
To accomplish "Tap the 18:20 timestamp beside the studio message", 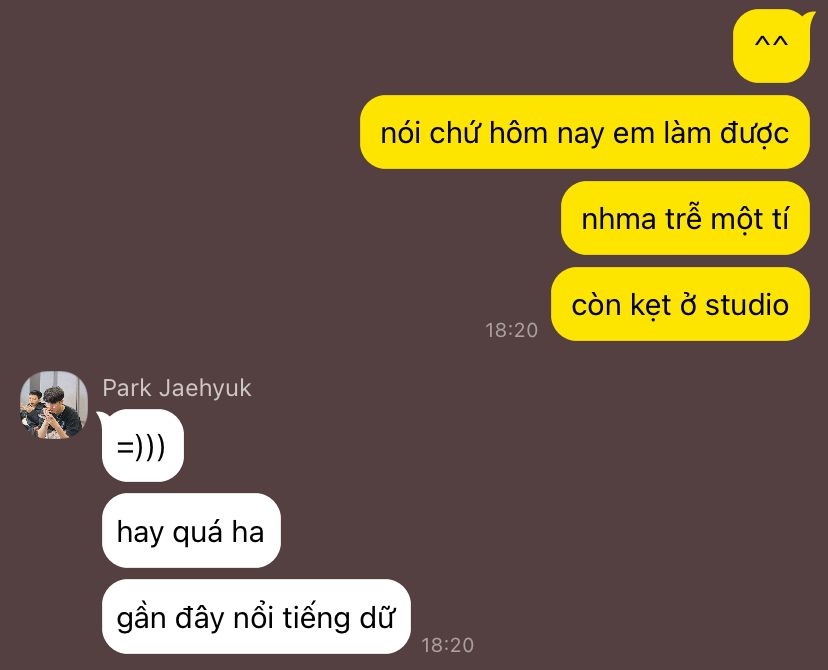I will 511,330.
